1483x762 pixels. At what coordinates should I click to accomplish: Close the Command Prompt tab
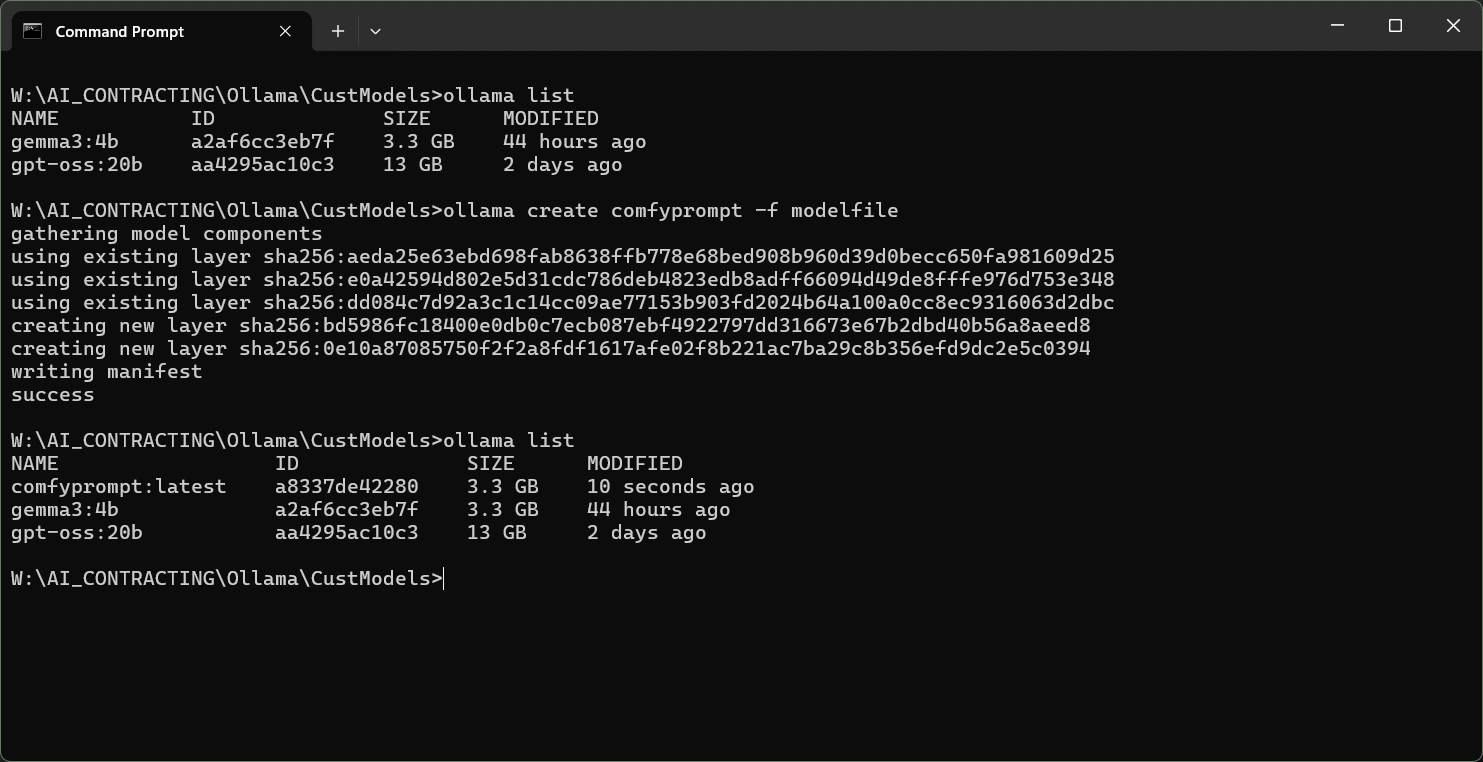point(285,31)
